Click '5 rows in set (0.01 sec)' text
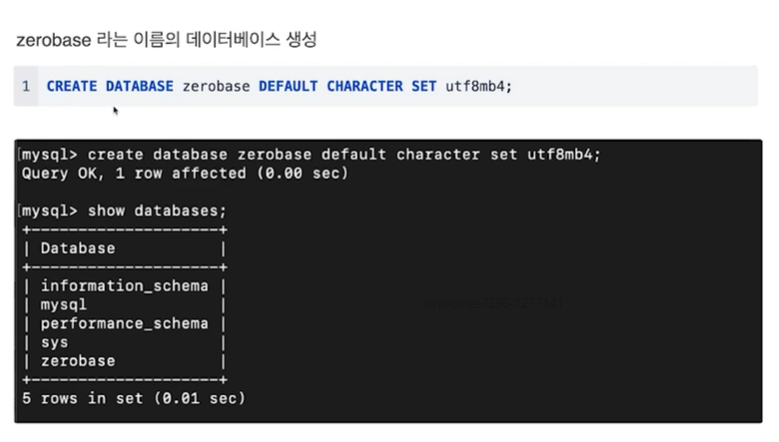 point(134,399)
